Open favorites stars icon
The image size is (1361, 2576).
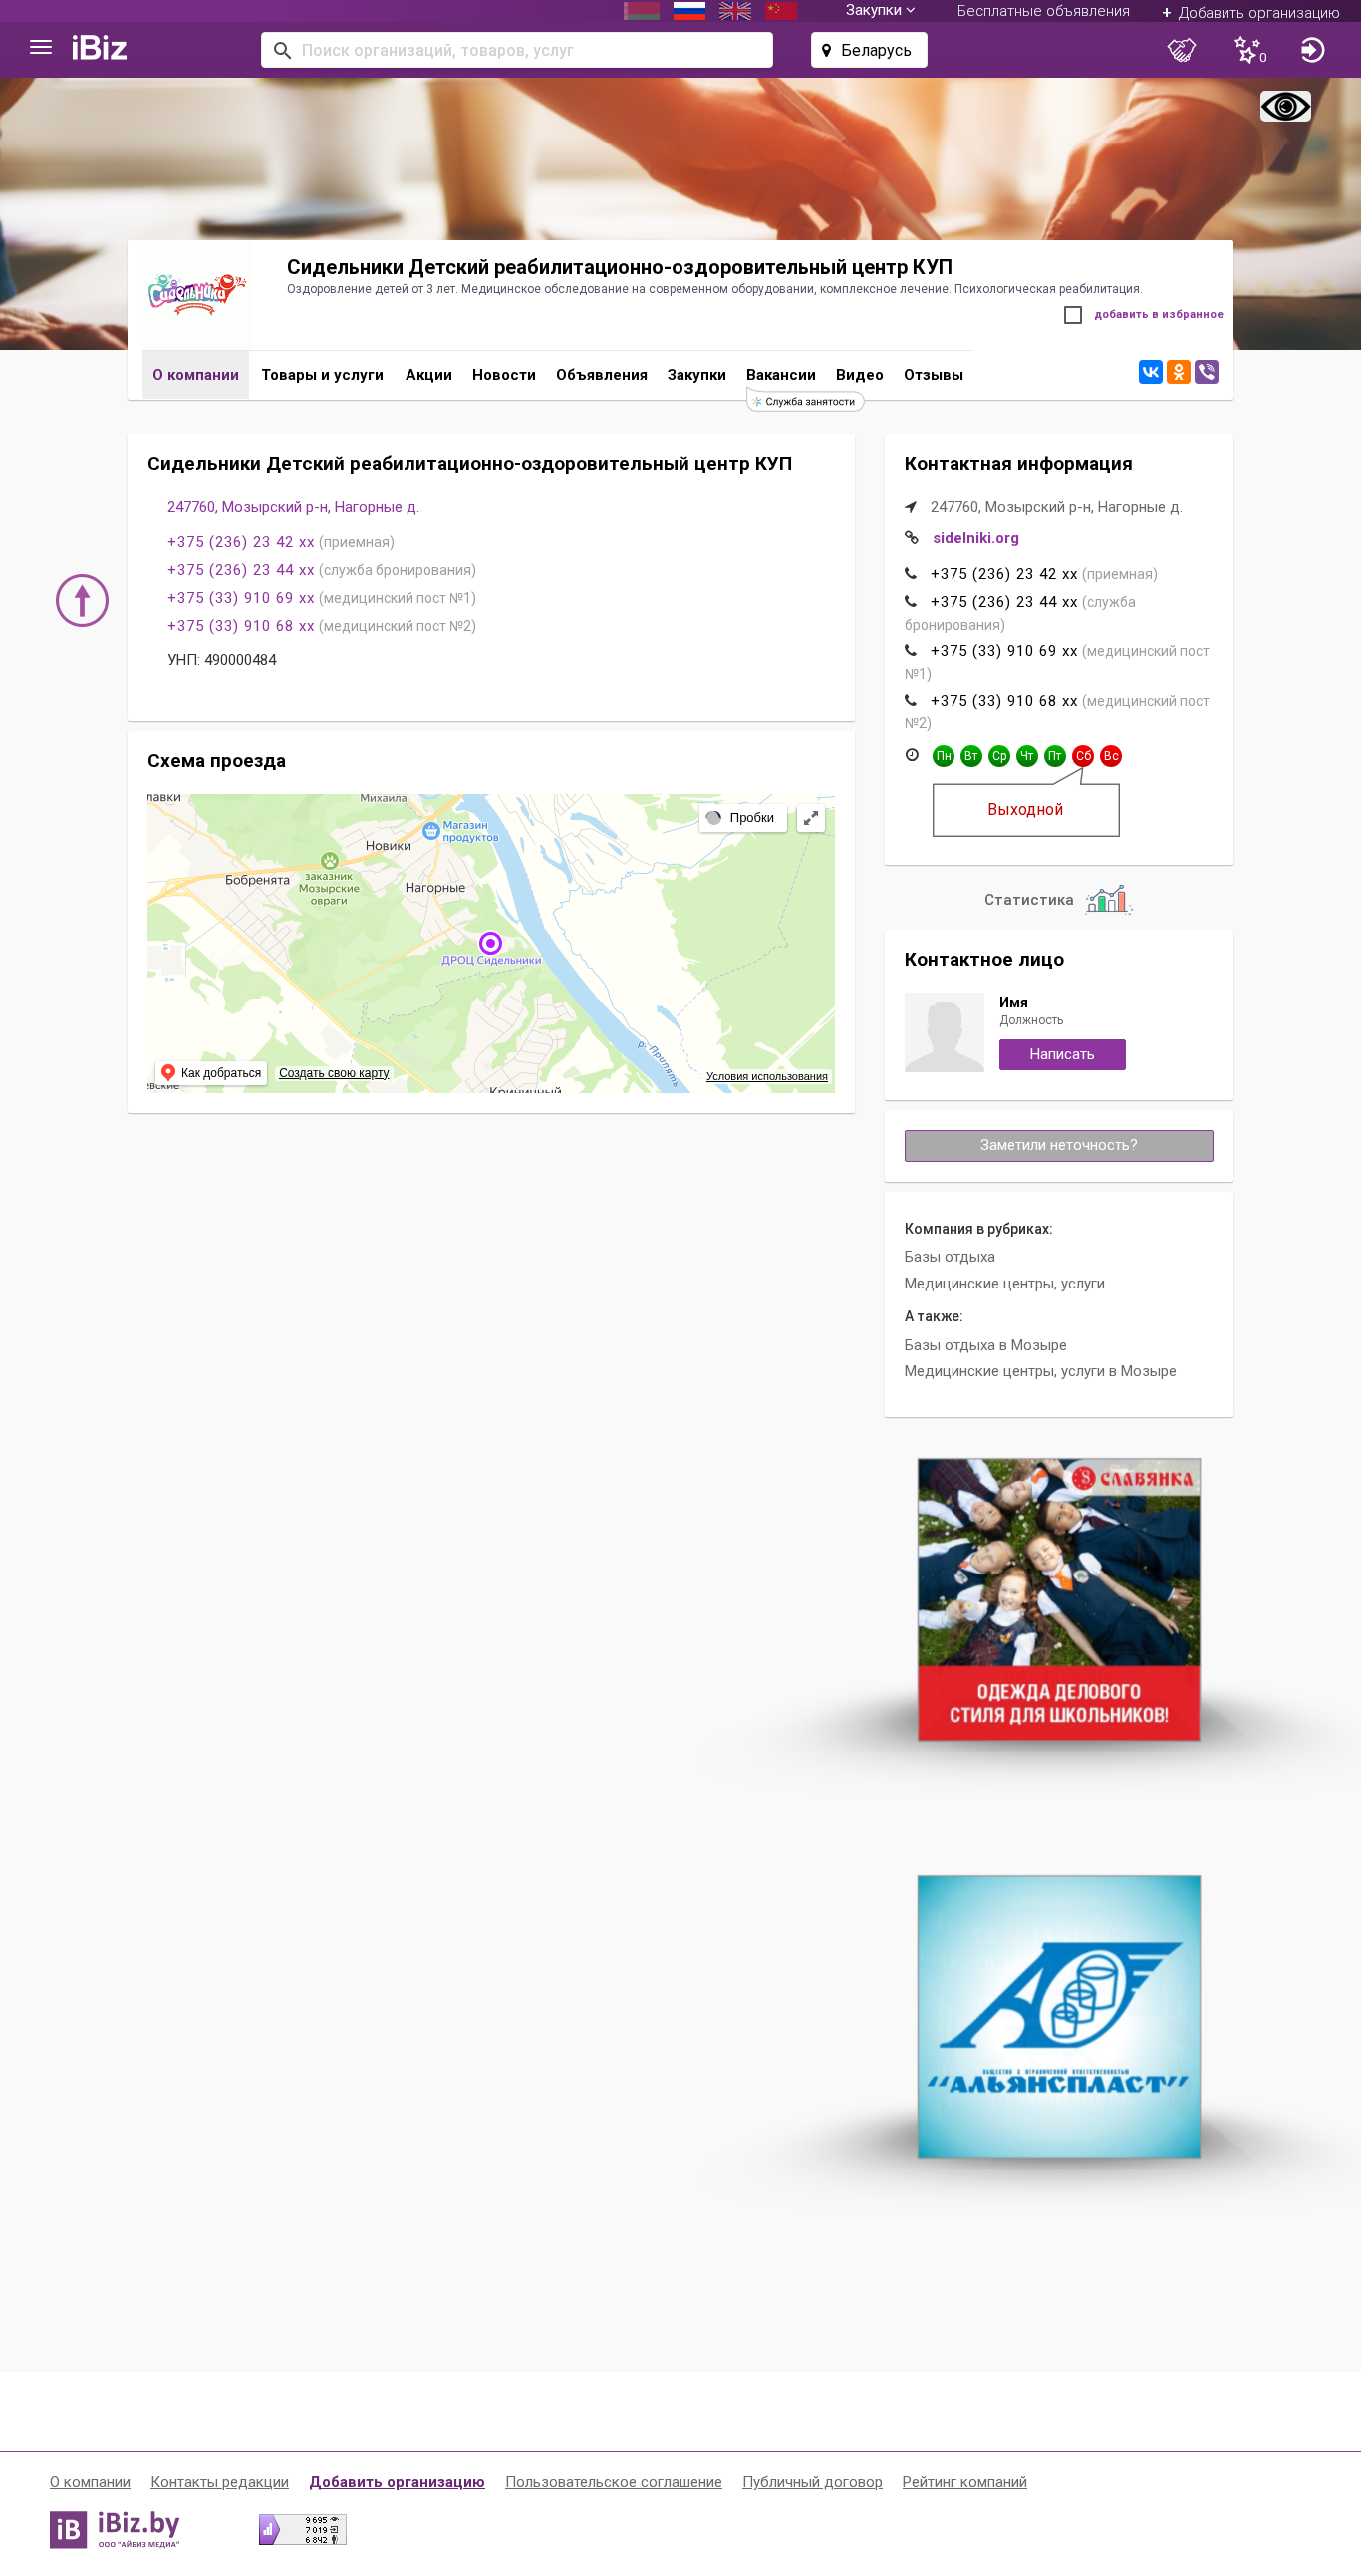[1249, 49]
